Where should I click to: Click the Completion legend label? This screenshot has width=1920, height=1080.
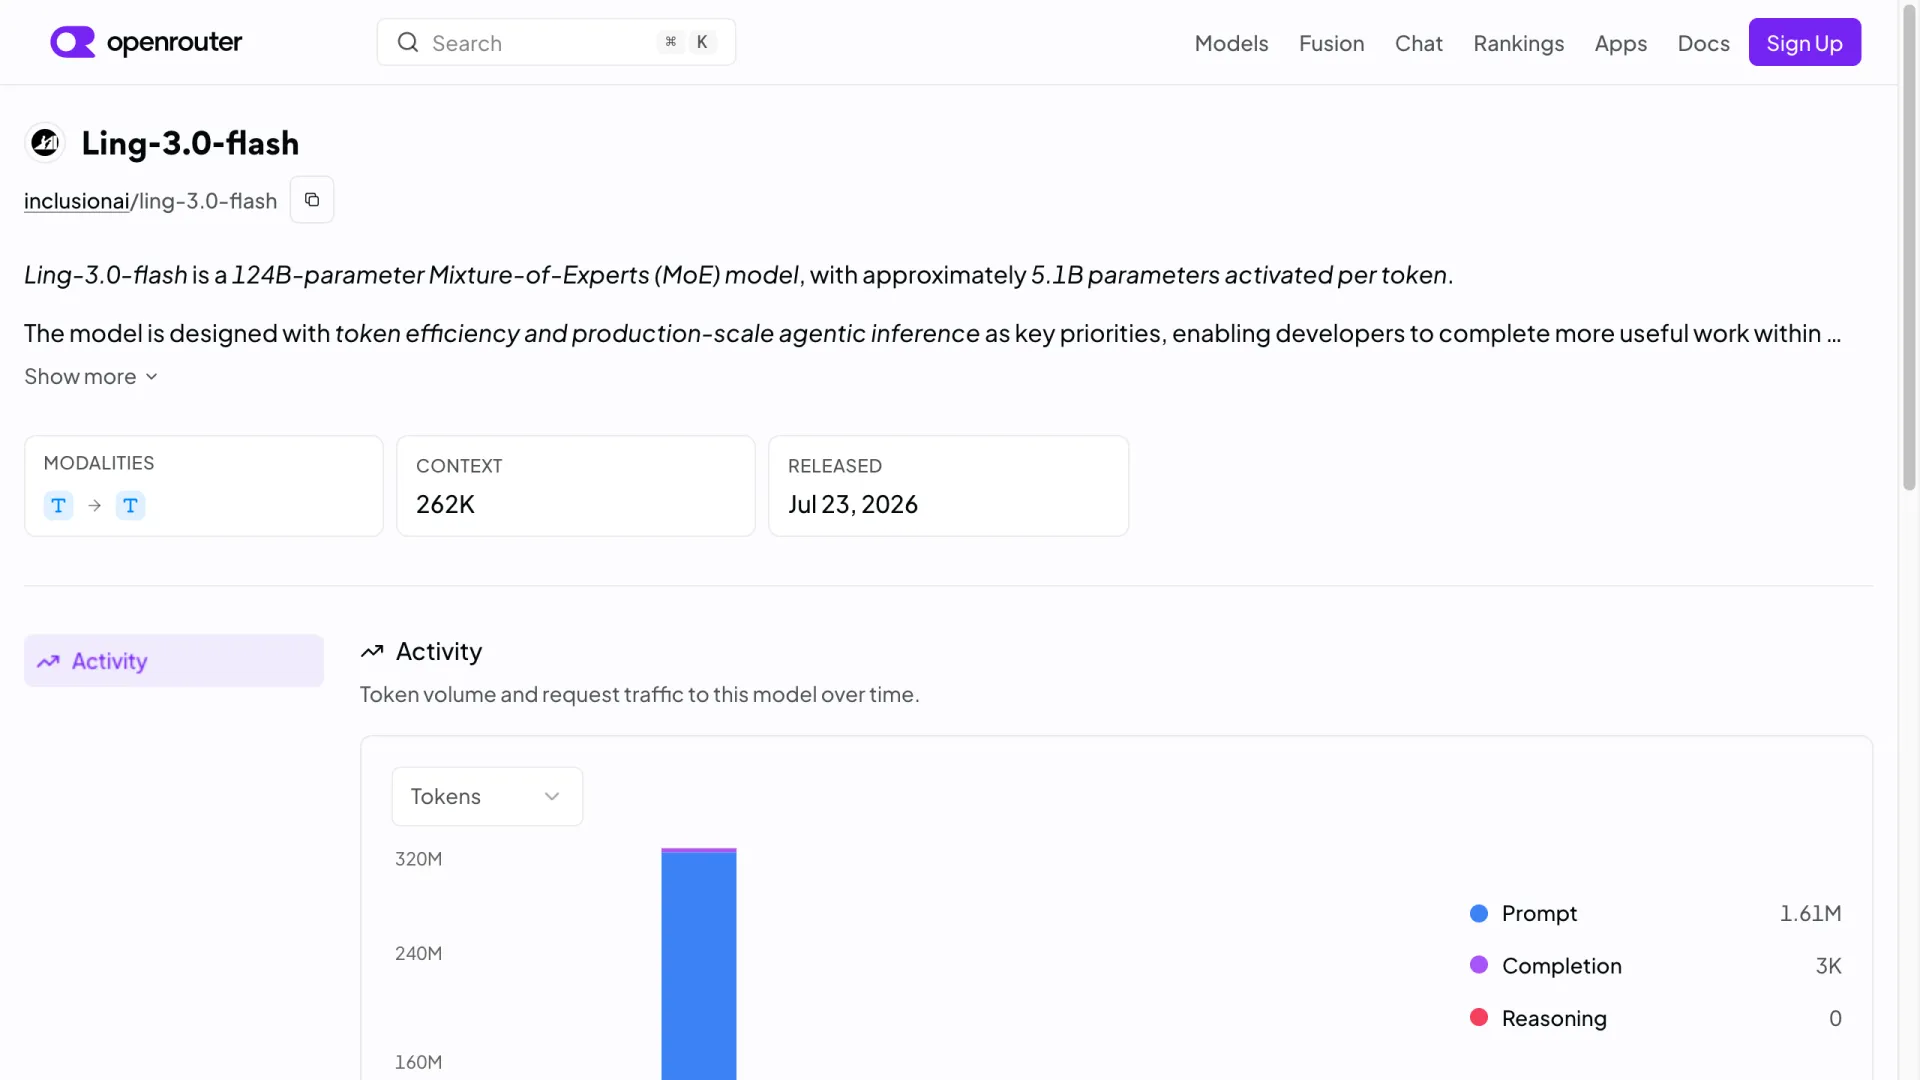click(x=1561, y=966)
